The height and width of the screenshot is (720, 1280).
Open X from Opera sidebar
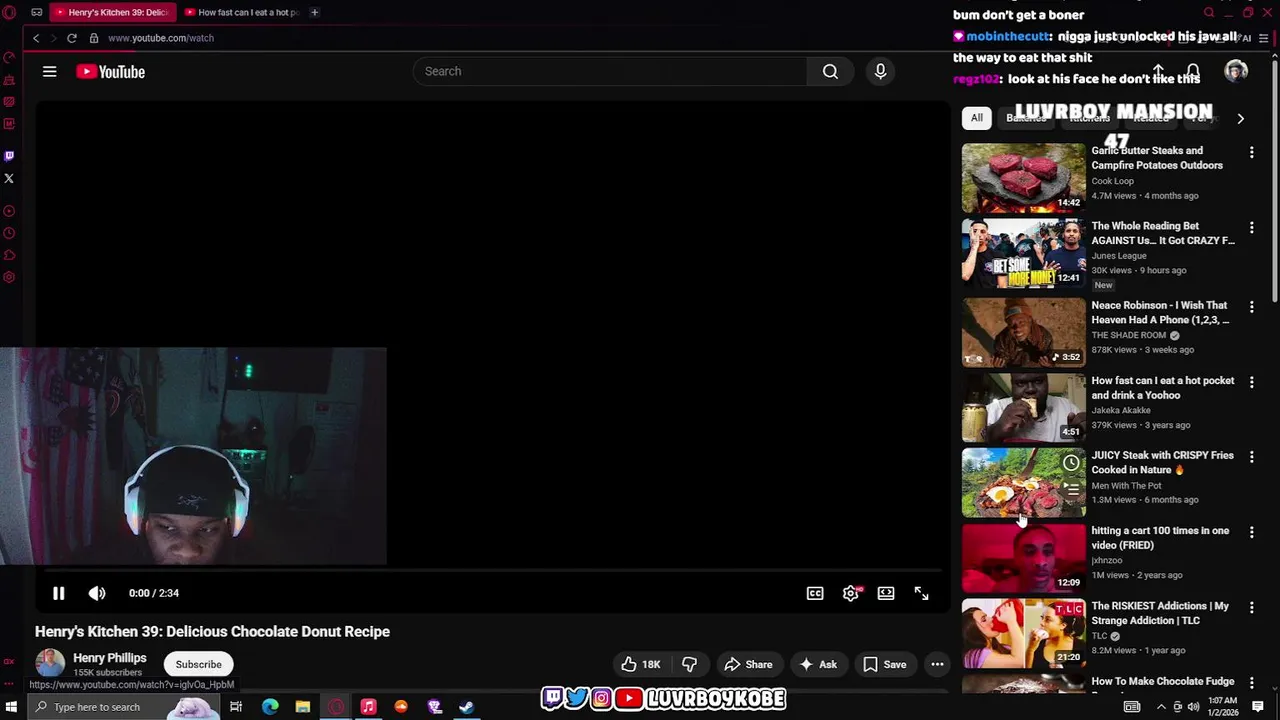pos(9,178)
